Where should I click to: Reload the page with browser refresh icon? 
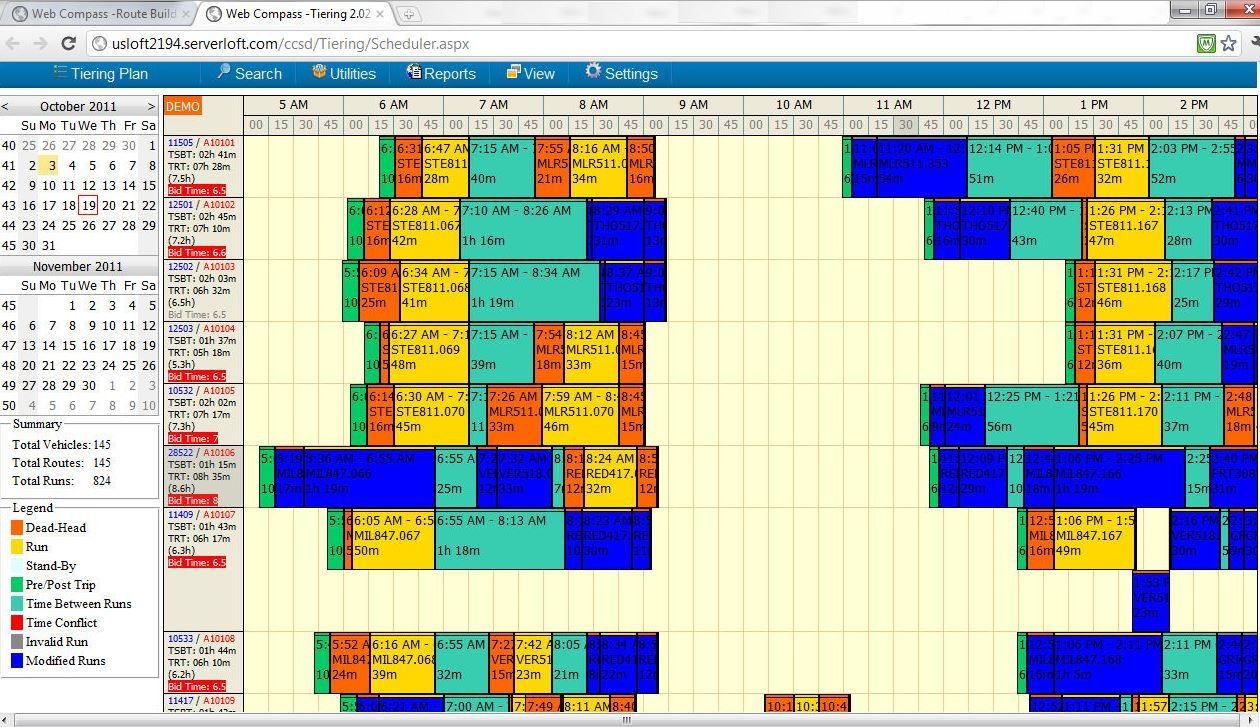click(x=68, y=44)
